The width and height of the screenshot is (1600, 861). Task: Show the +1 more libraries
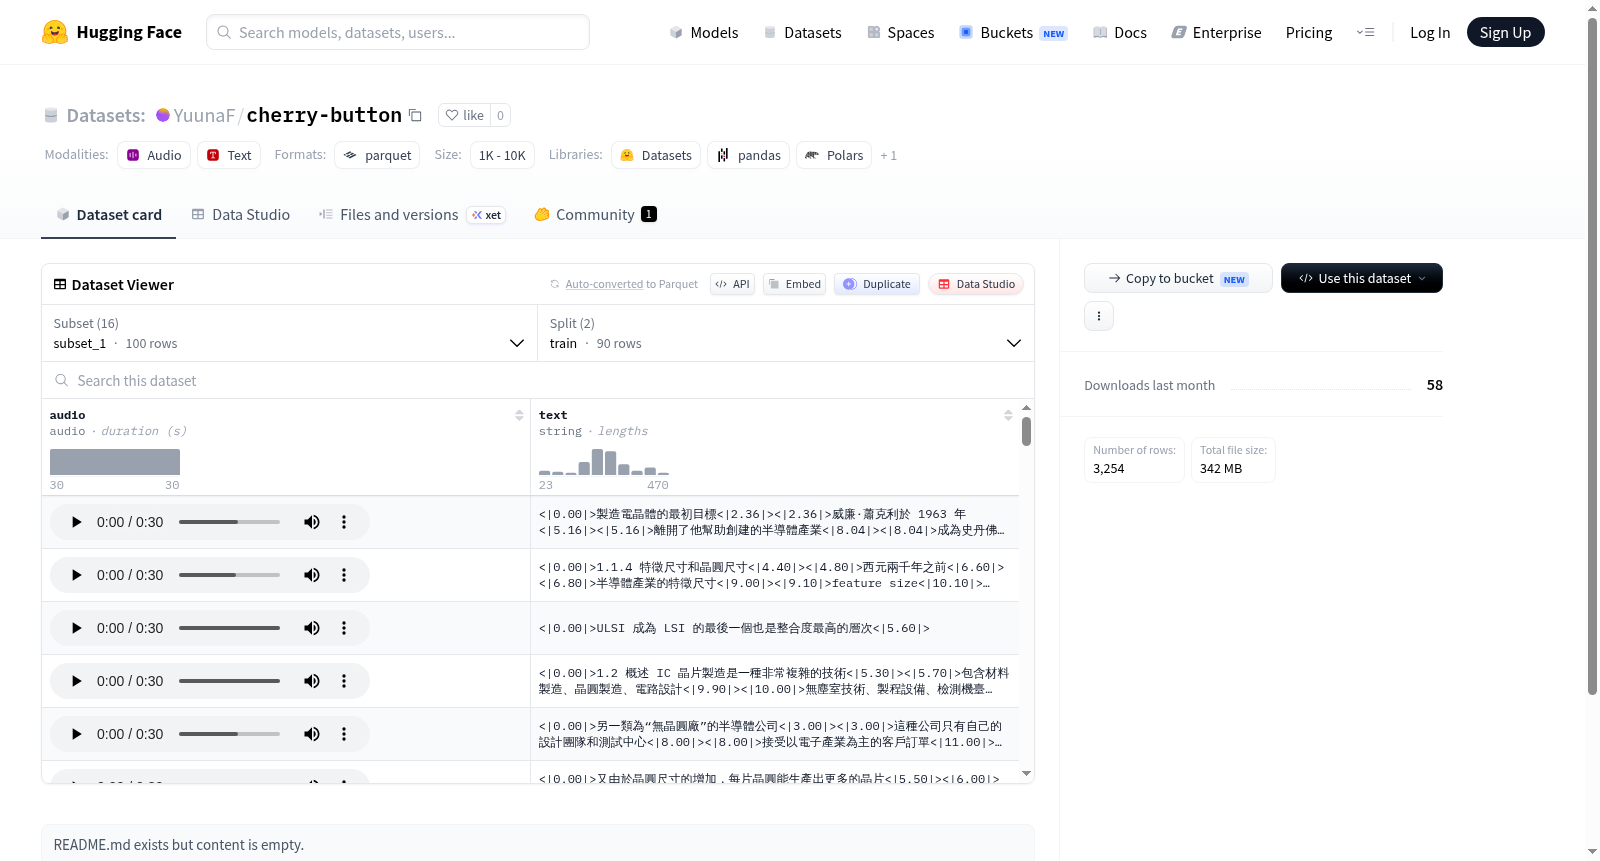pyautogui.click(x=889, y=155)
